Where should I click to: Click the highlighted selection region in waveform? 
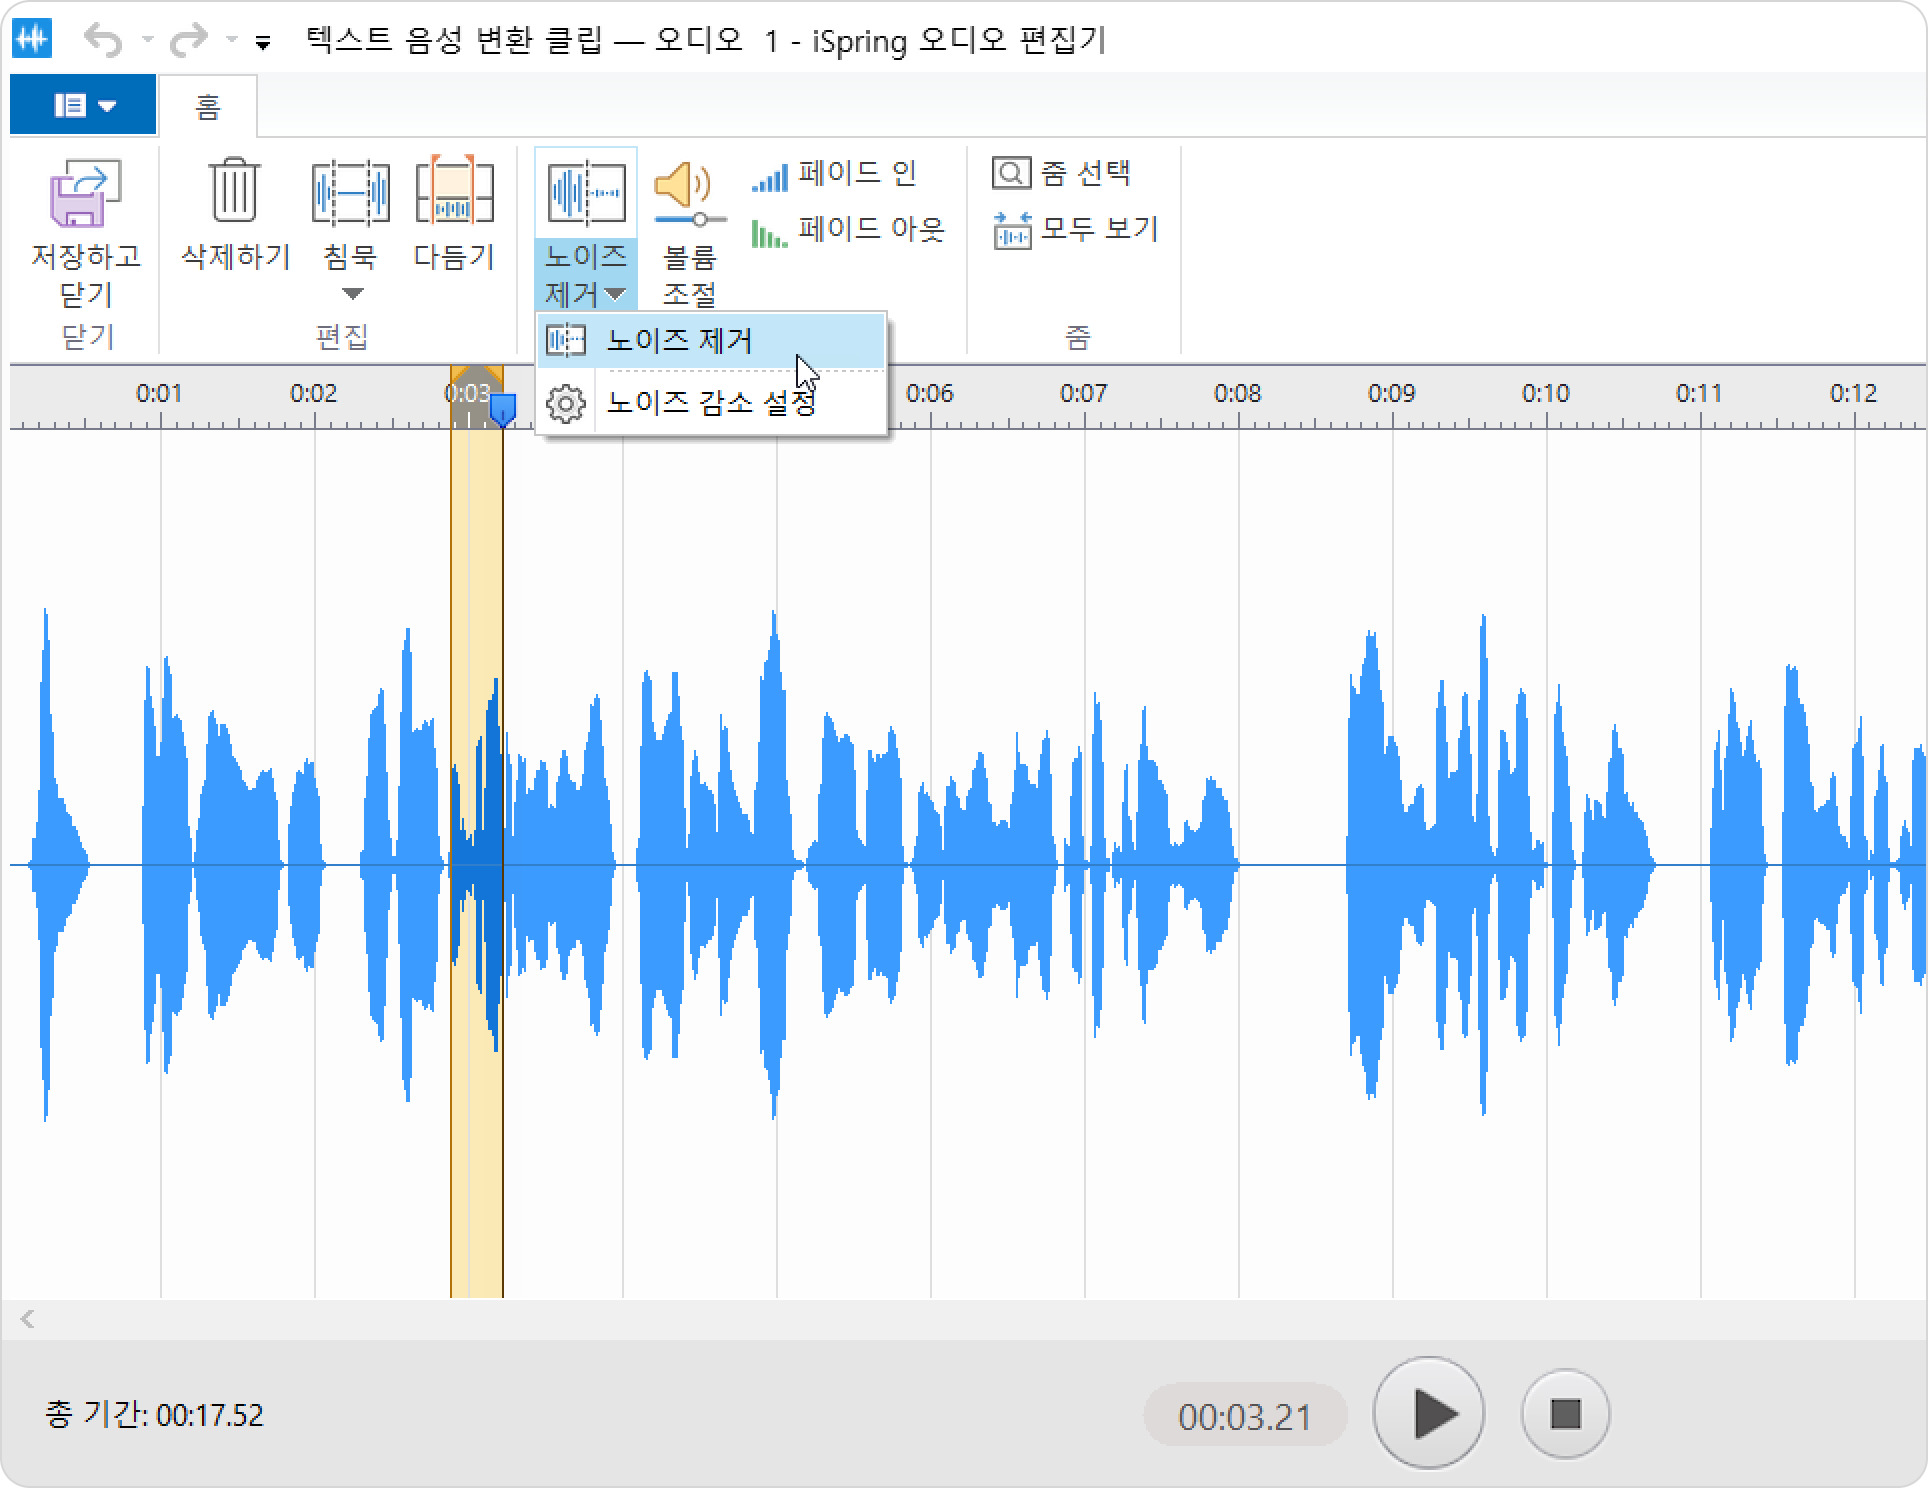tap(477, 864)
